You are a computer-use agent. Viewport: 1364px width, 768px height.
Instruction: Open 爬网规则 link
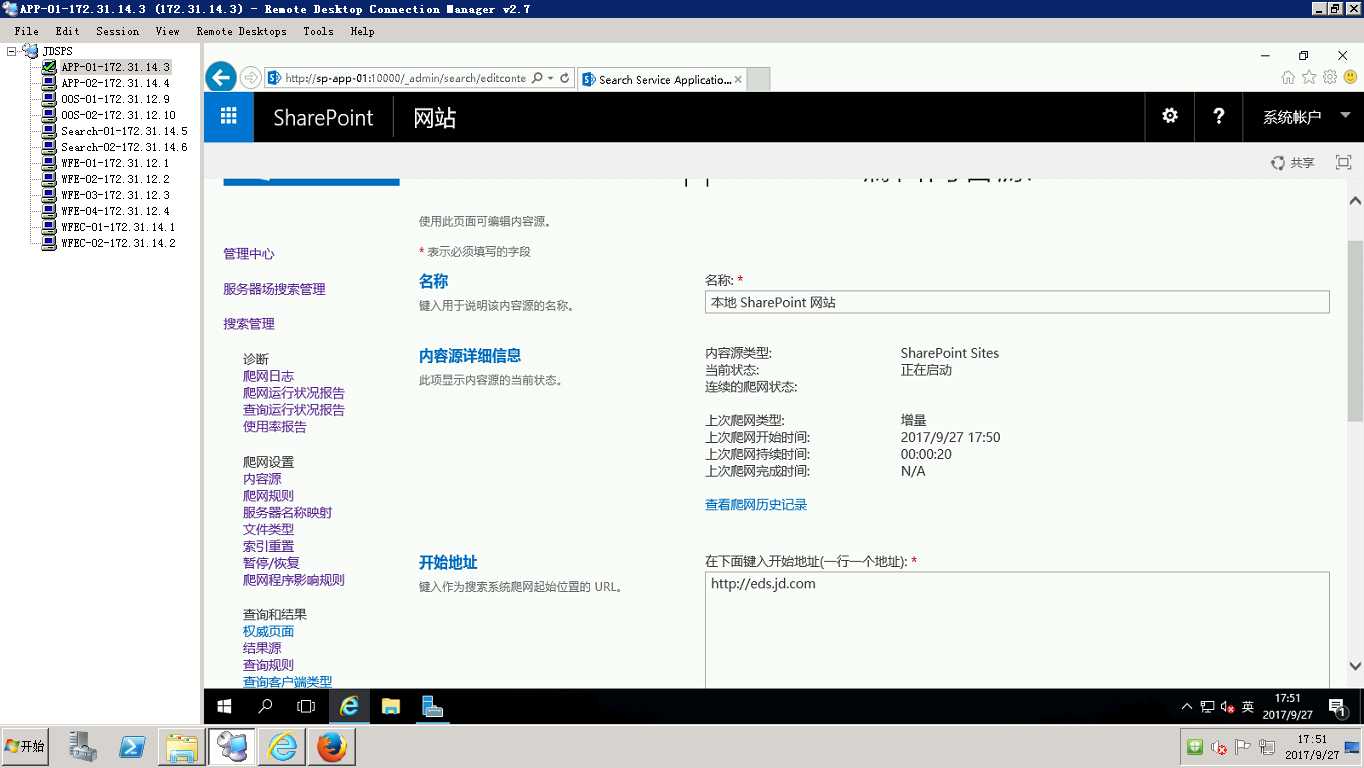click(268, 496)
